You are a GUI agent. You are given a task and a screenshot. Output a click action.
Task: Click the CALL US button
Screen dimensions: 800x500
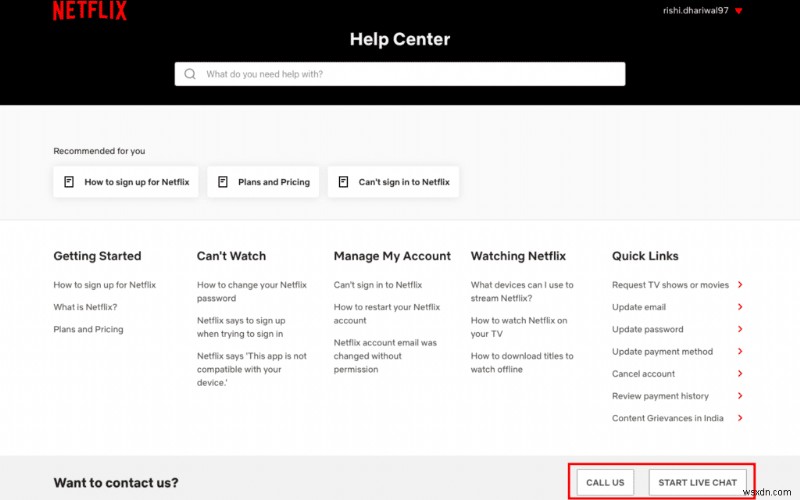(x=605, y=483)
